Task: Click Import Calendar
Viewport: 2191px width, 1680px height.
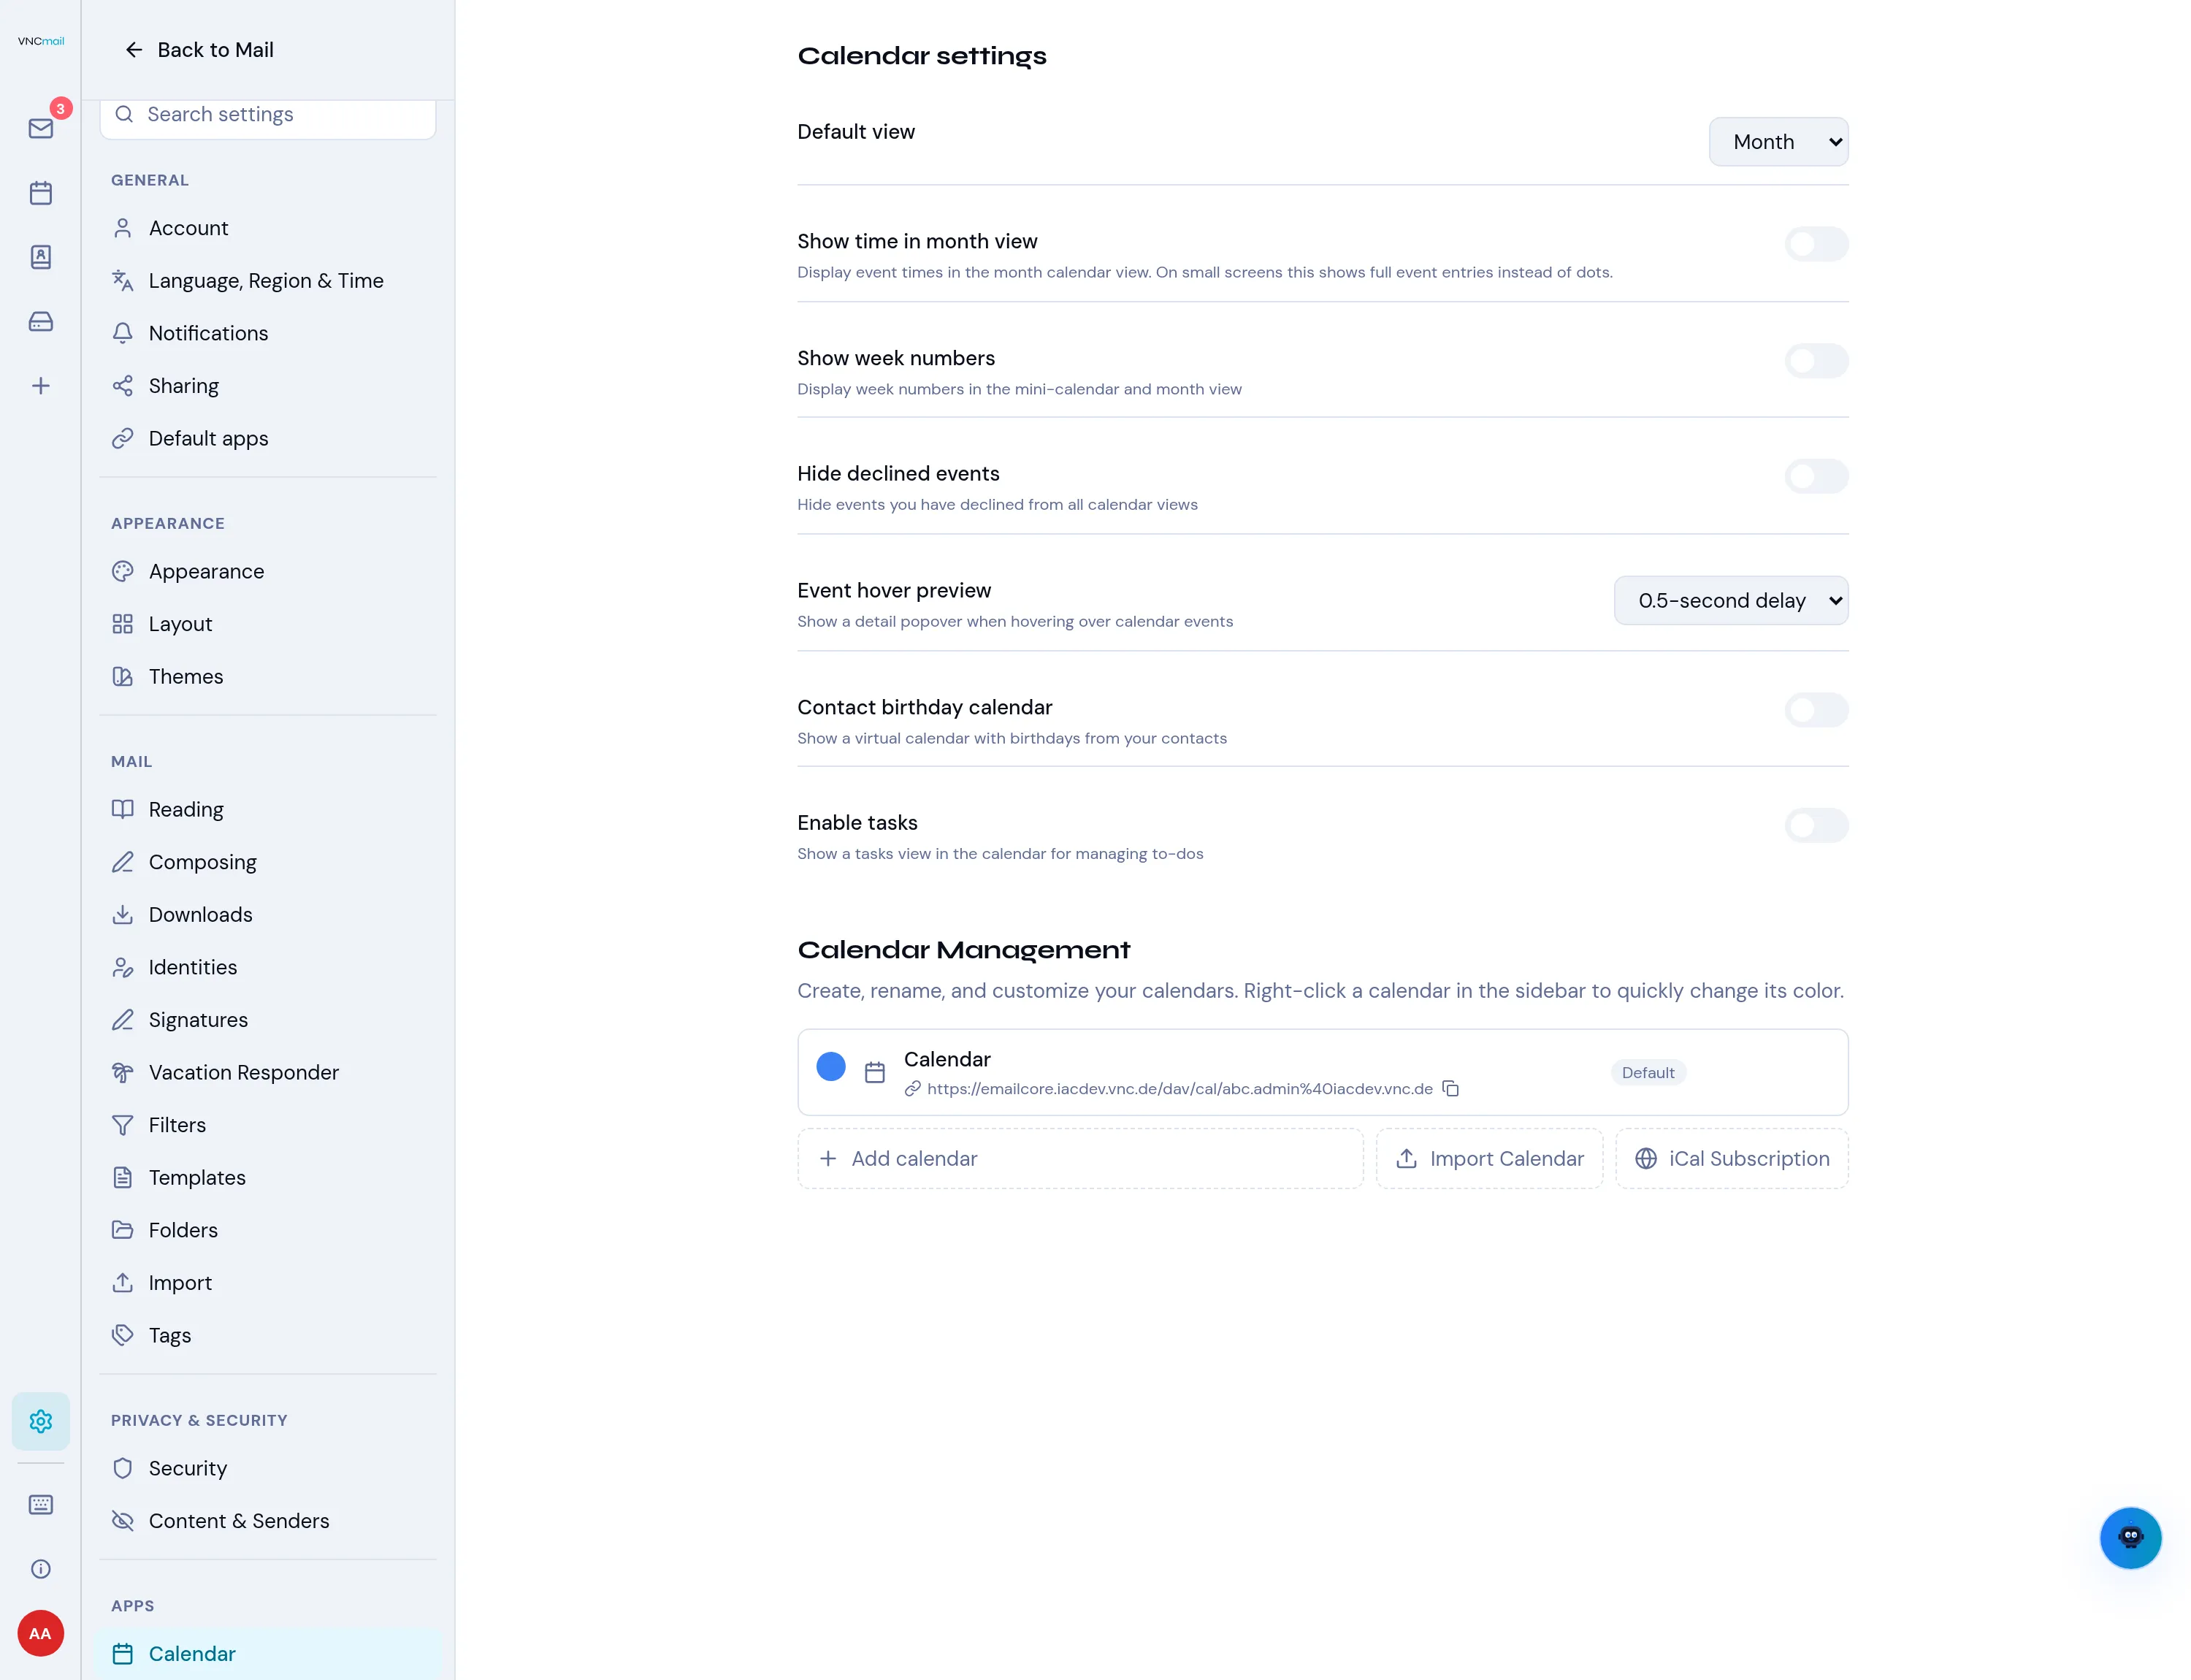Action: 1489,1159
